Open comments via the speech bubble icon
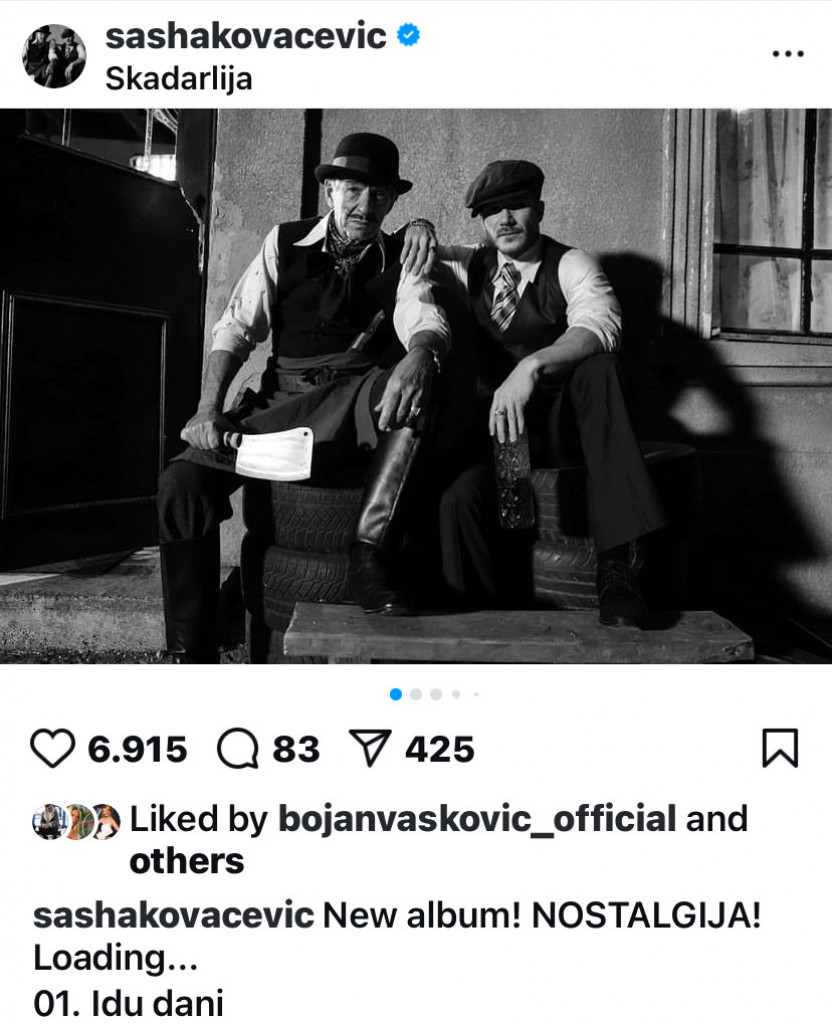Viewport: 832px width, 1024px height. (238, 749)
